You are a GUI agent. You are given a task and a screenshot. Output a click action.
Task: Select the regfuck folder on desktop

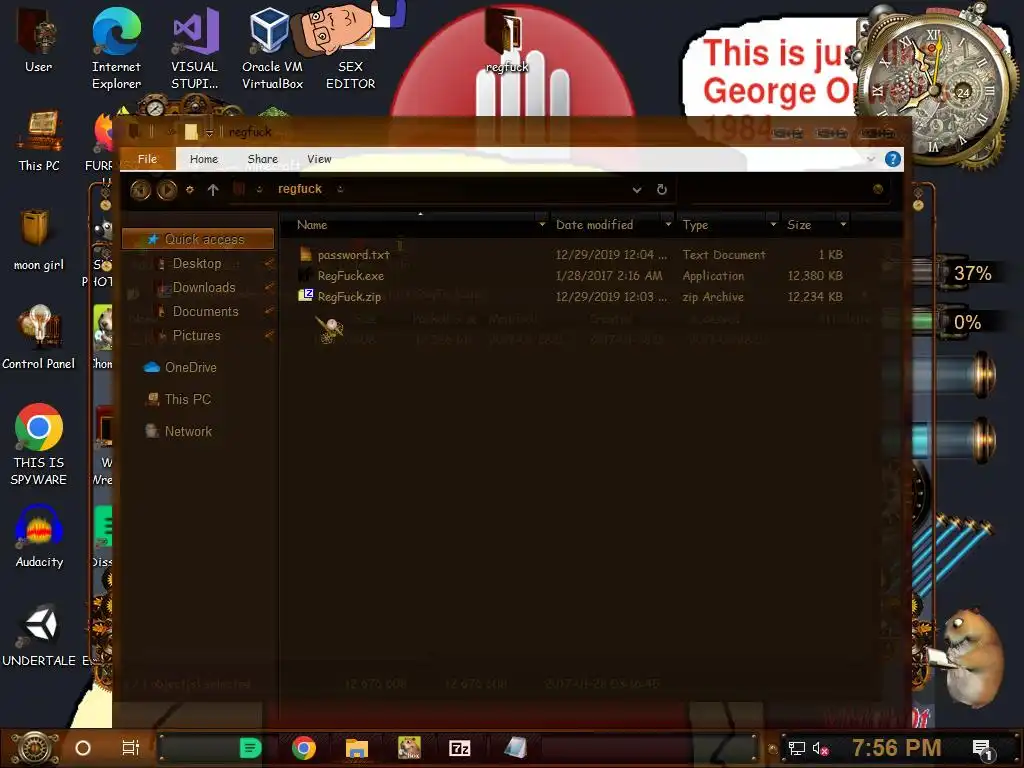[x=507, y=40]
